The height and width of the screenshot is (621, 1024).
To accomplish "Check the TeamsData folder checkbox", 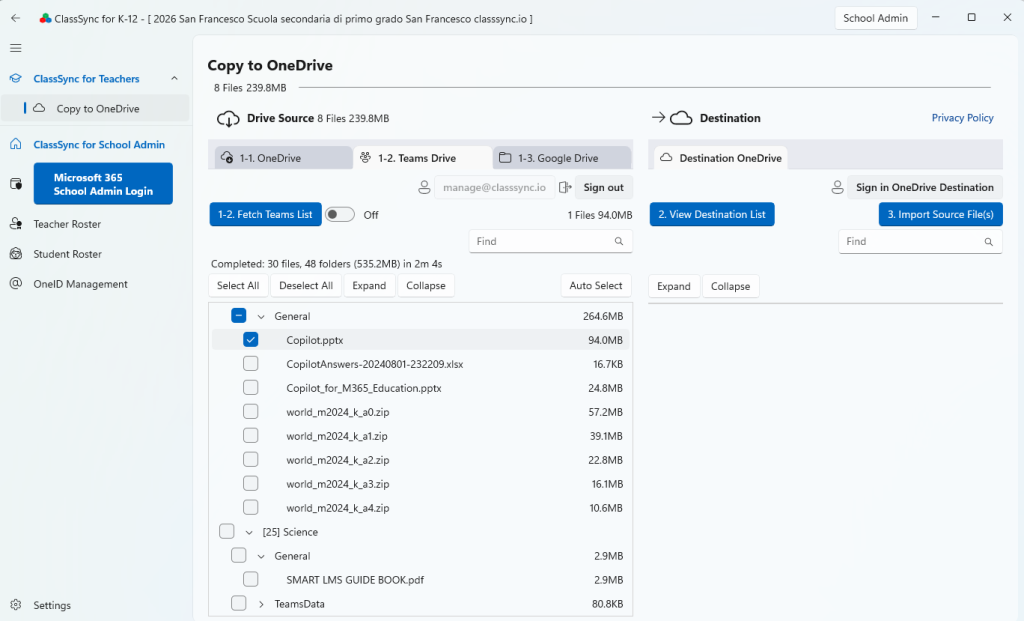I will point(238,603).
